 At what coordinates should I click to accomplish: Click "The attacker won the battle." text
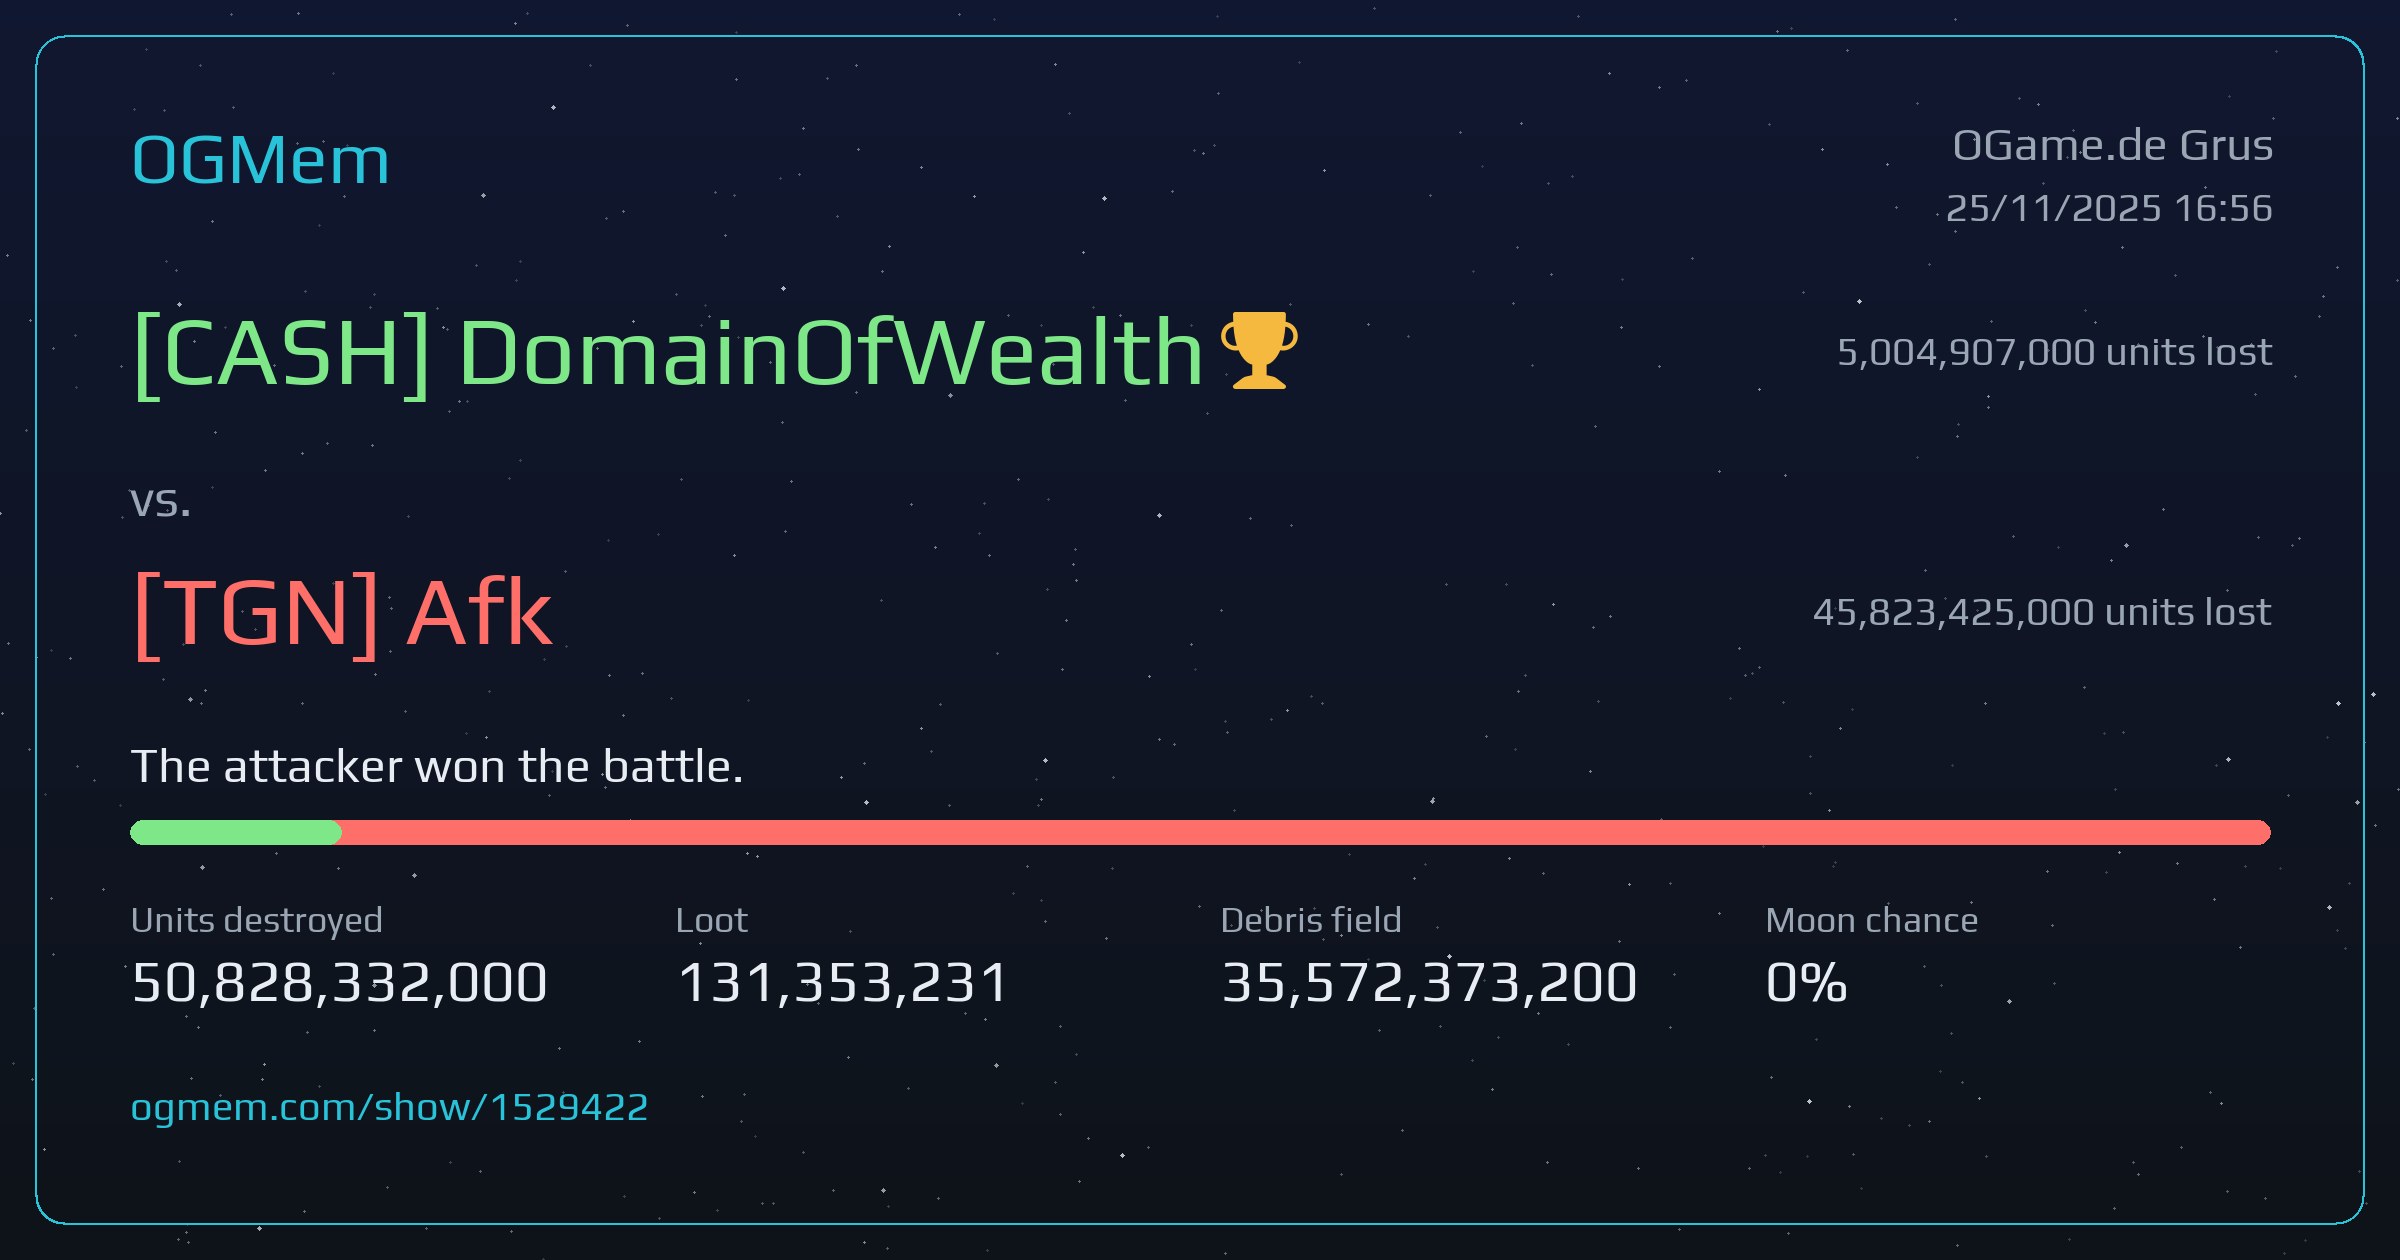click(x=437, y=767)
